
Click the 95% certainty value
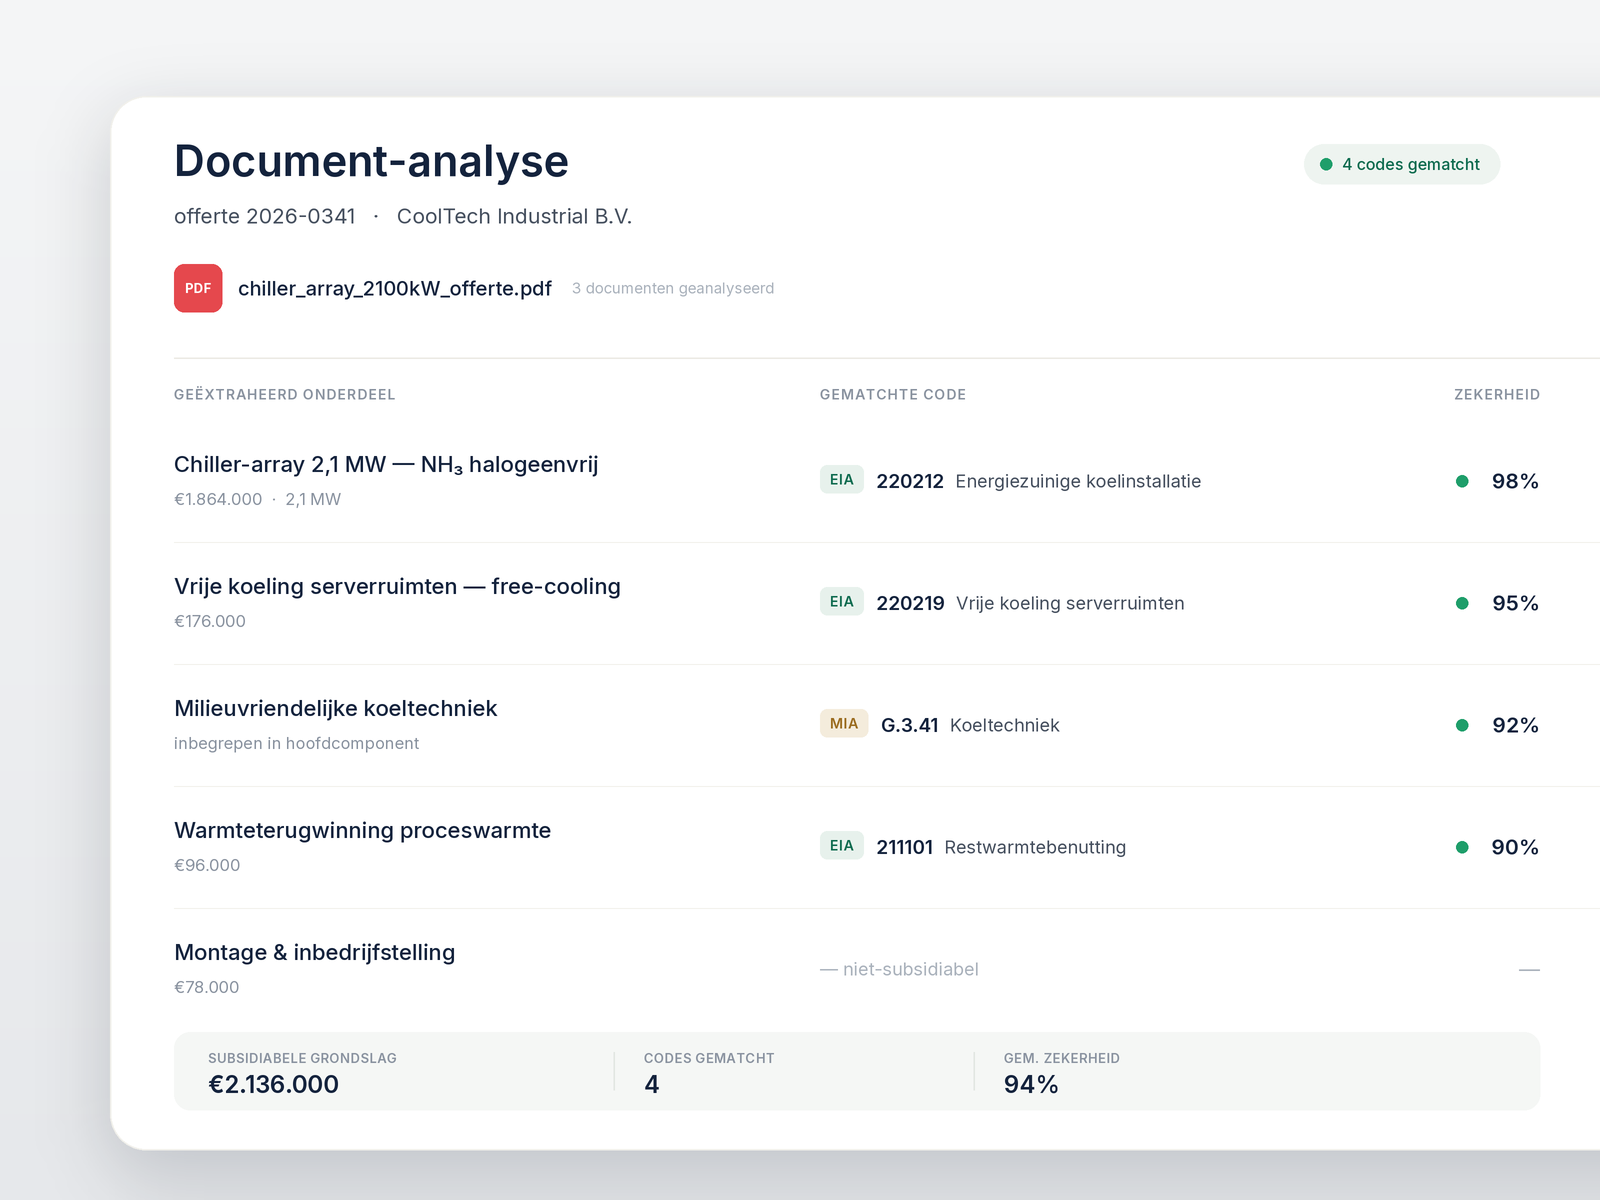pyautogui.click(x=1515, y=603)
